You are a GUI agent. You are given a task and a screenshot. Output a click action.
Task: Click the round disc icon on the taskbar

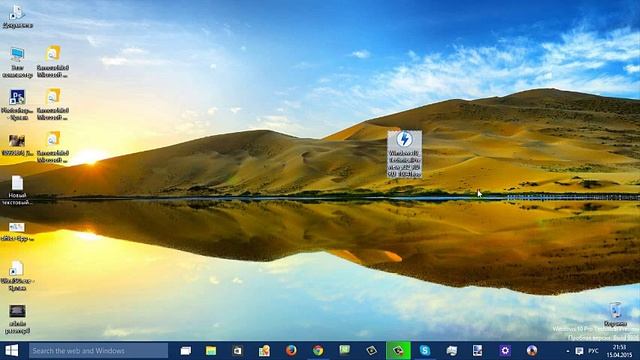tap(531, 351)
